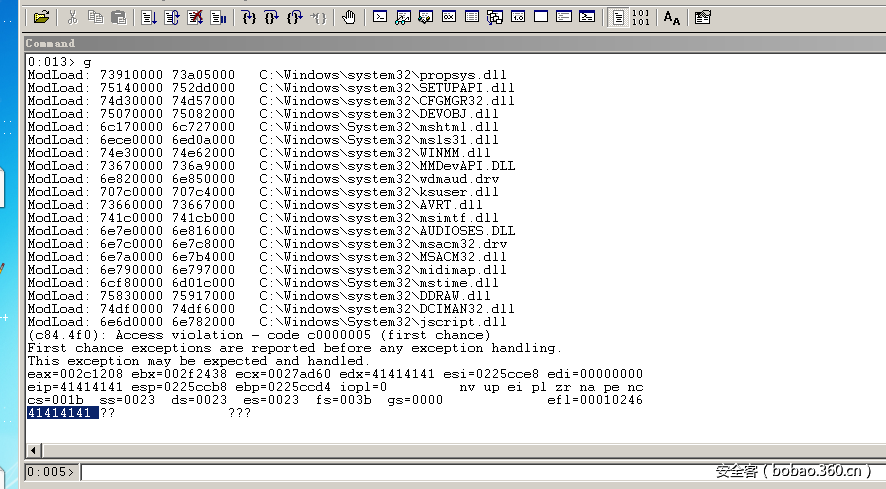Stop debugging with the red X icon
This screenshot has height=489, width=886.
click(194, 17)
